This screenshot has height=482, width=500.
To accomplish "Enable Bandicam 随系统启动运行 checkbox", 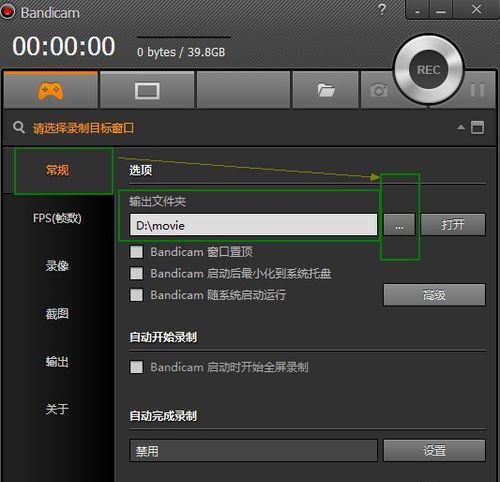I will 136,295.
